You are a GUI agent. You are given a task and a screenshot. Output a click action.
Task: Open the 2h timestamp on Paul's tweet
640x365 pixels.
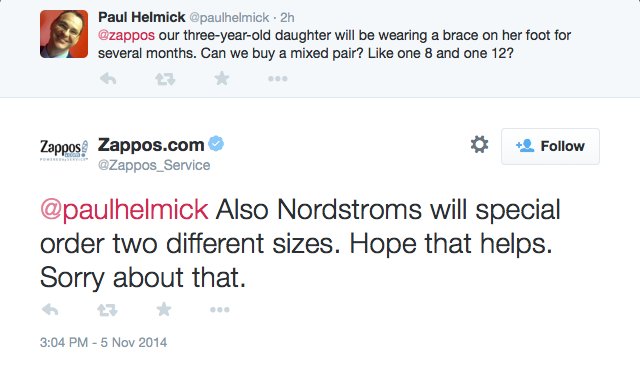pos(287,18)
